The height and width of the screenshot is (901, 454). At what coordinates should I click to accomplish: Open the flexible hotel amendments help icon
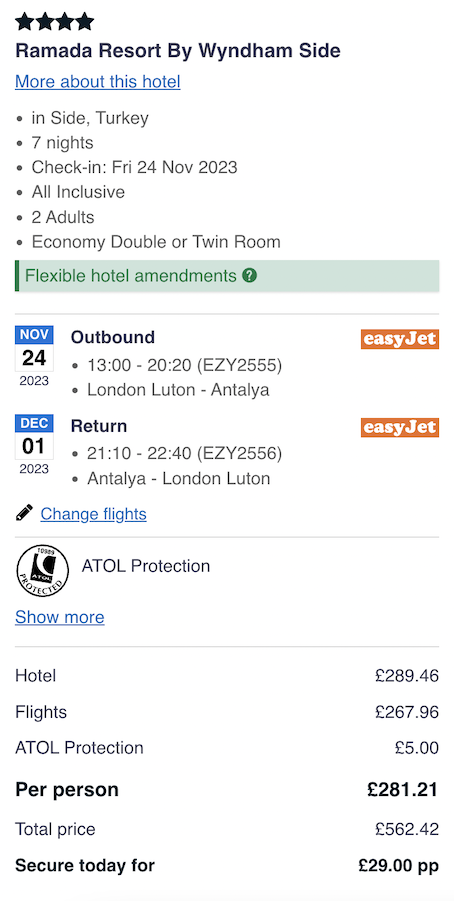tap(249, 276)
